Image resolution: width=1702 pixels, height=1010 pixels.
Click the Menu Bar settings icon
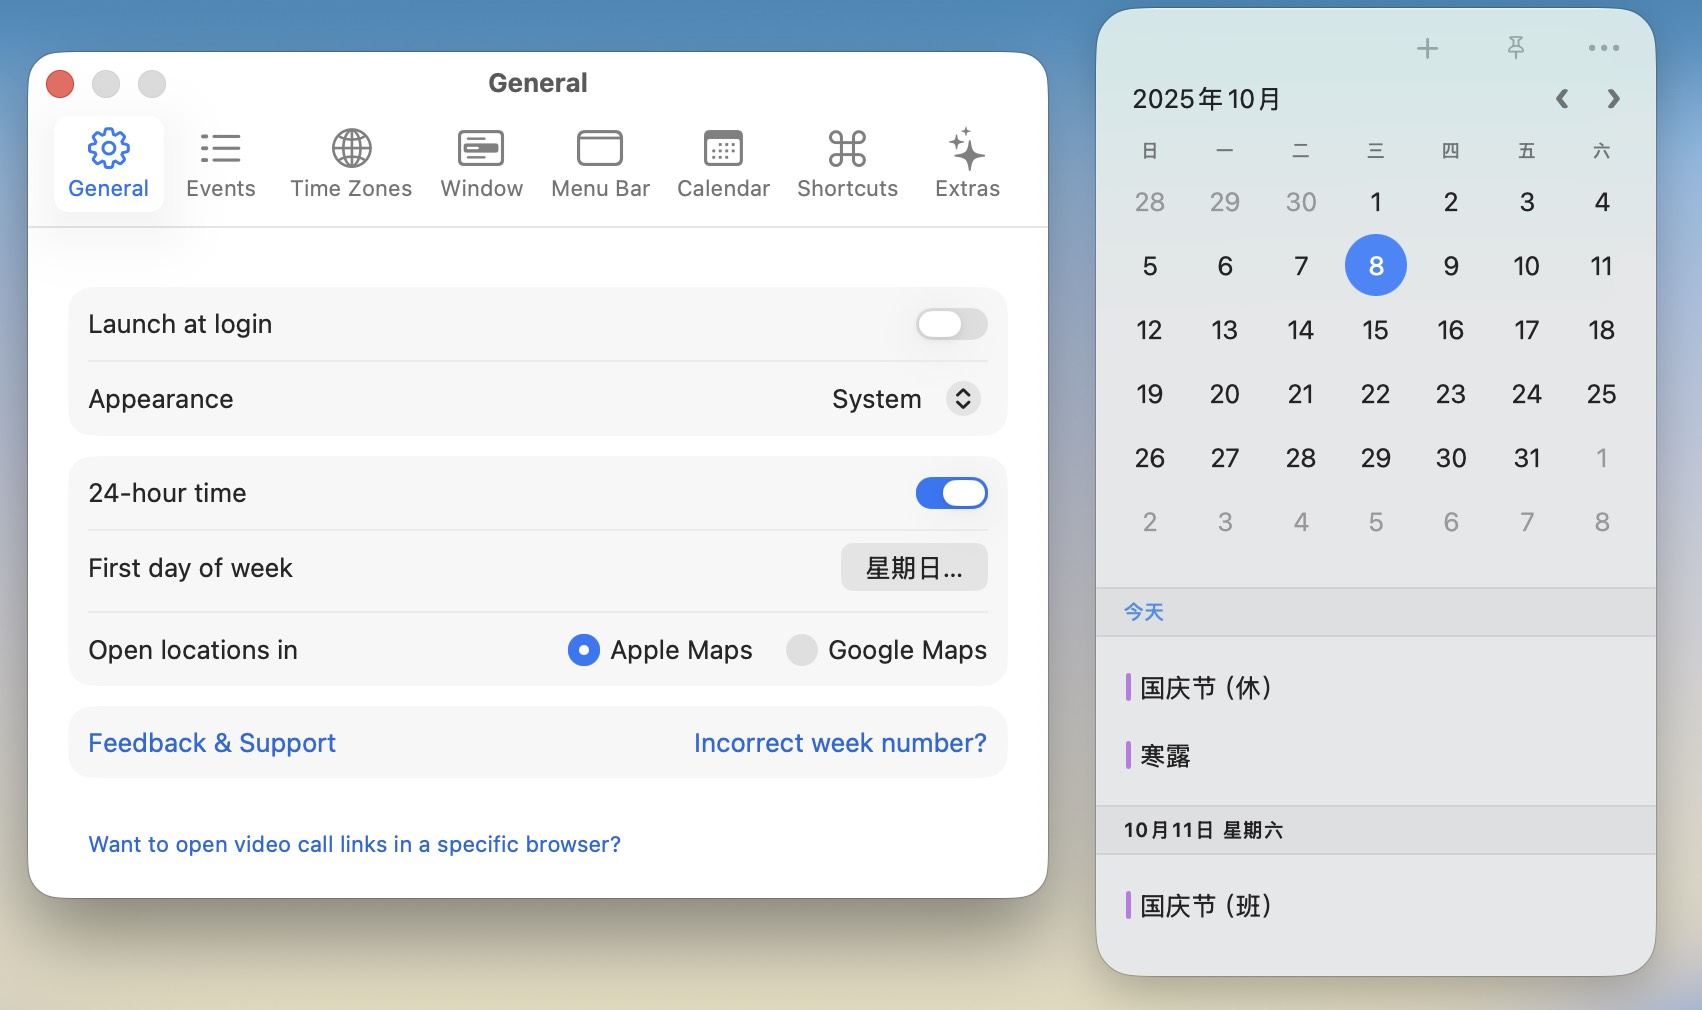point(599,163)
